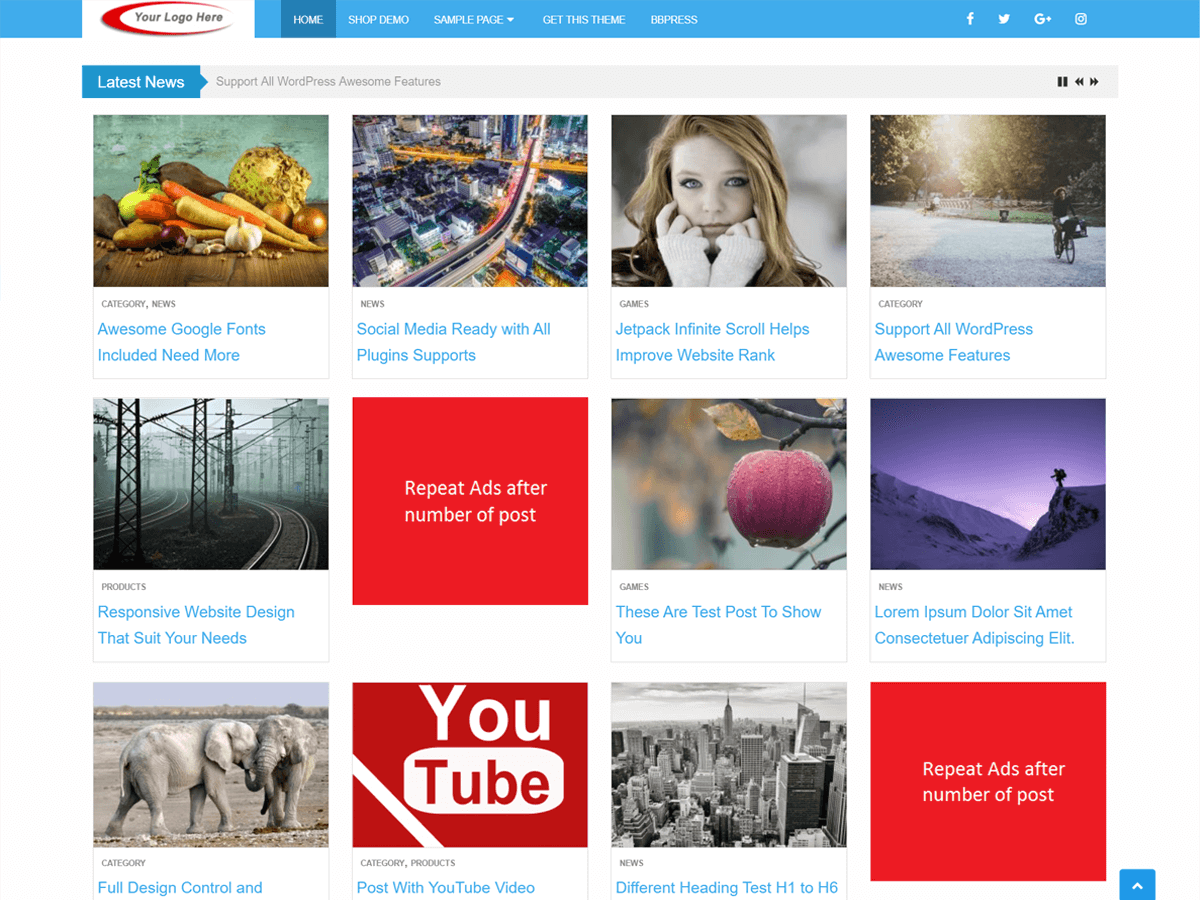Go to the Get This Theme page
Viewport: 1200px width, 900px height.
pyautogui.click(x=584, y=20)
